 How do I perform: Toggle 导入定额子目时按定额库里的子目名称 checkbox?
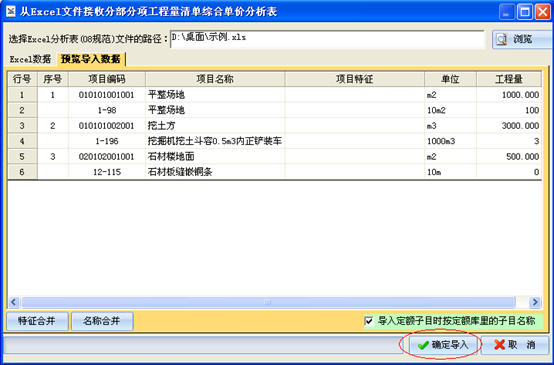tap(369, 321)
